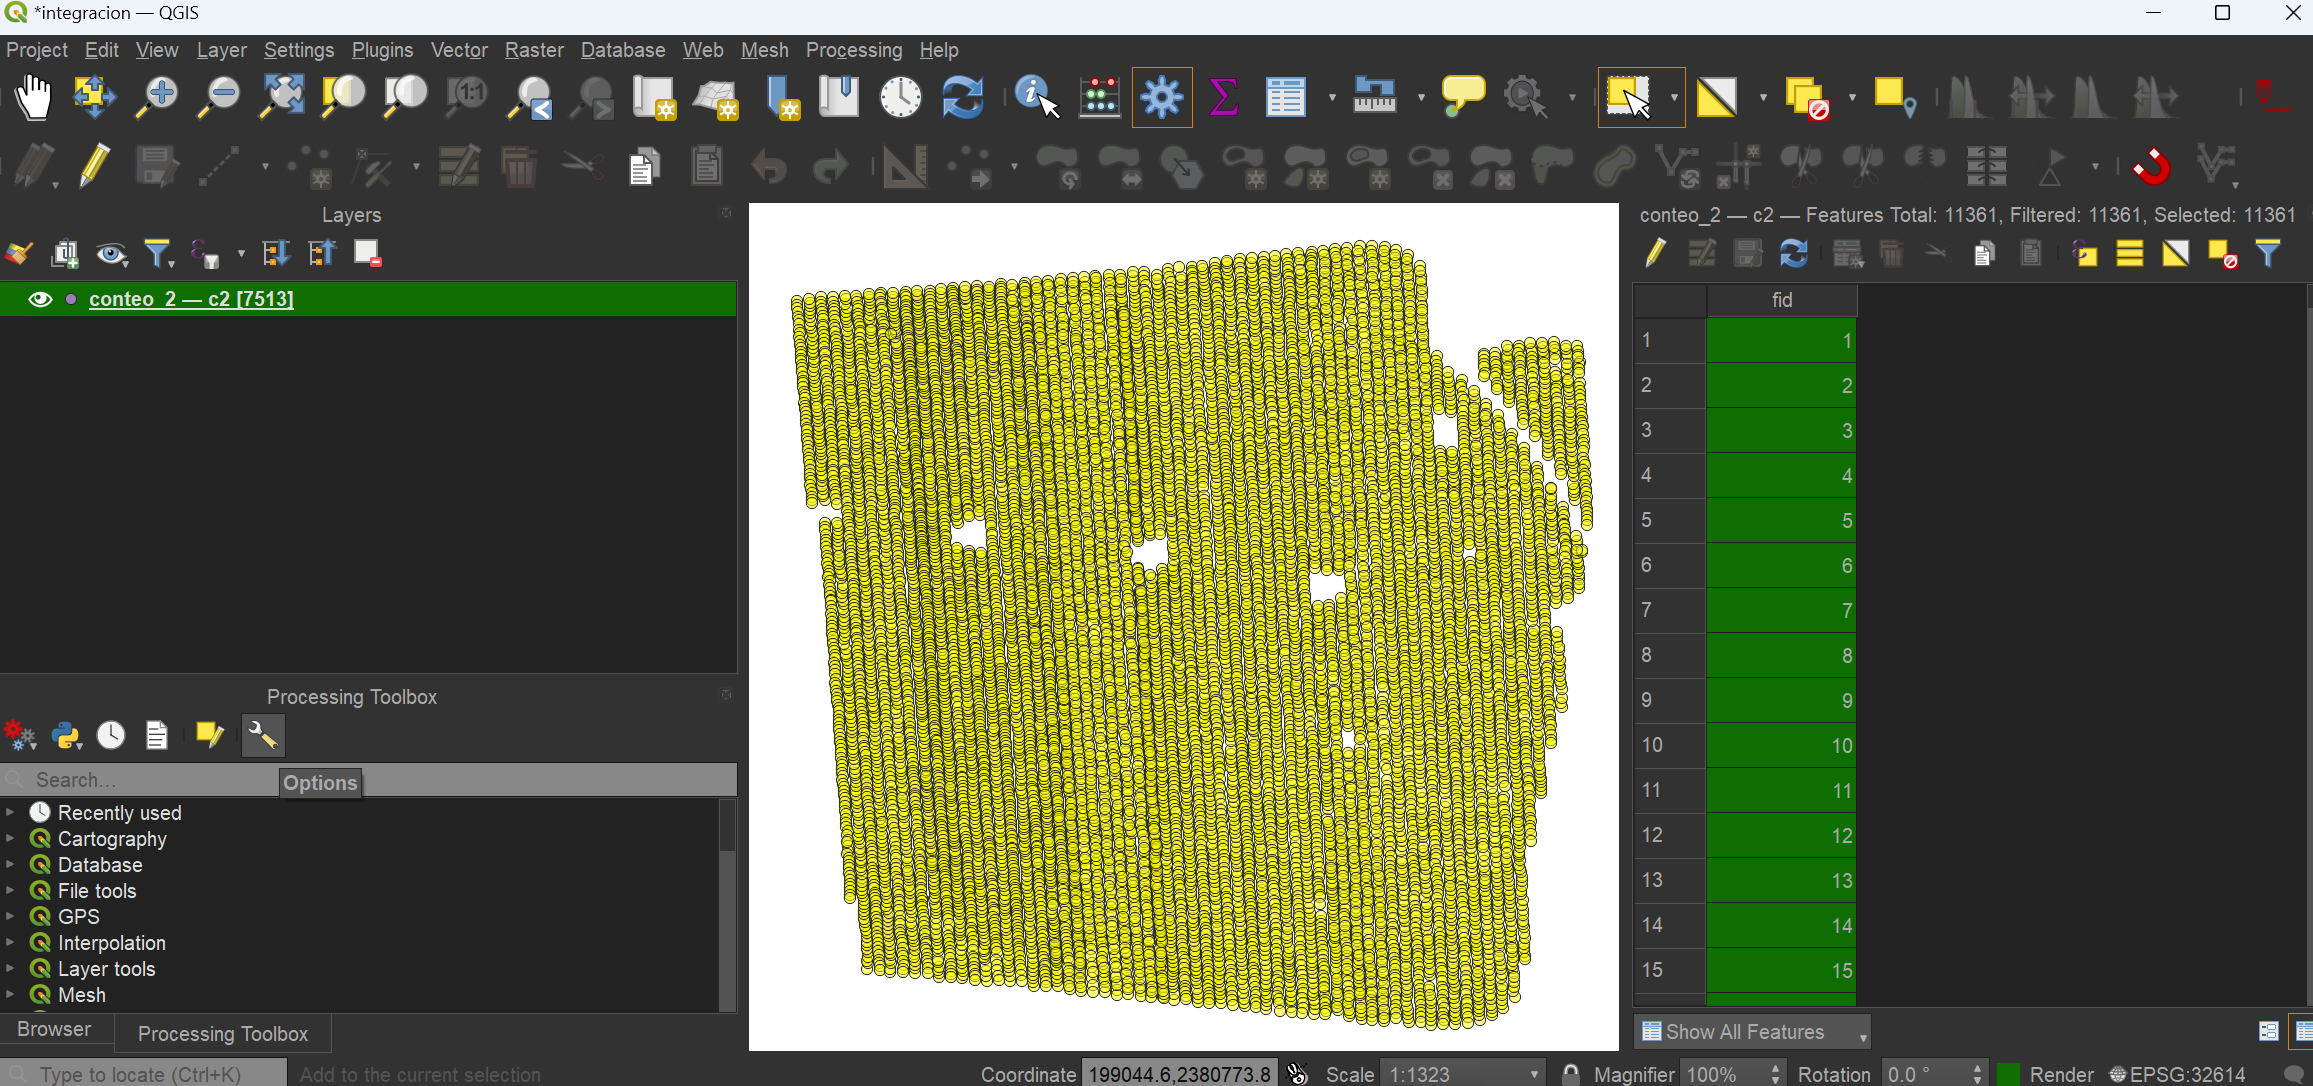Activate the Identify Features tool
Screen dimensions: 2313x1086
(1033, 97)
